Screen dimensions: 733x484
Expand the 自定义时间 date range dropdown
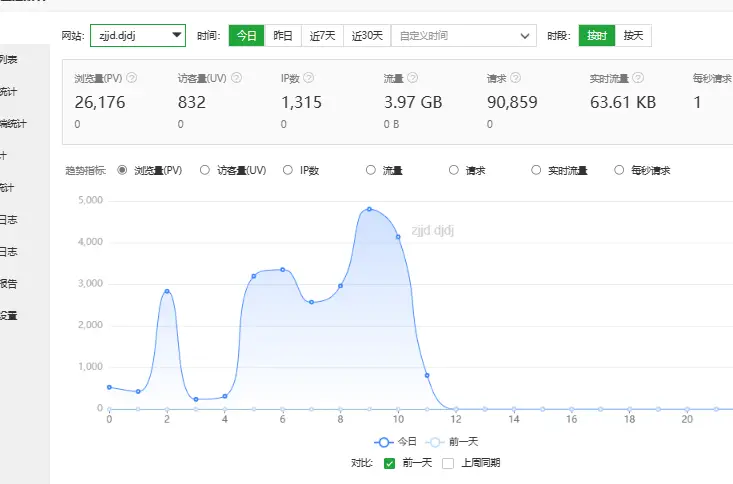[x=463, y=36]
